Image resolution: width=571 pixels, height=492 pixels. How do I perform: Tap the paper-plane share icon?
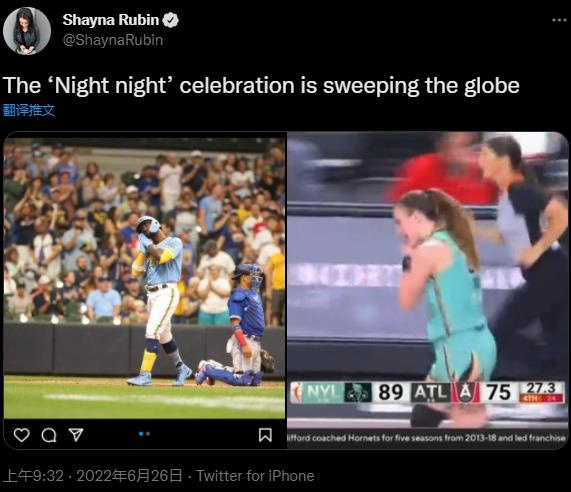point(76,435)
